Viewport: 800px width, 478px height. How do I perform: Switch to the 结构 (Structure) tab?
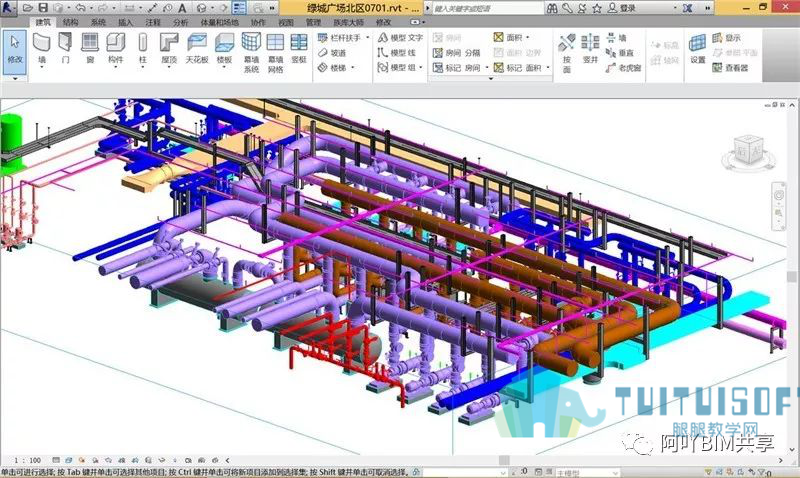click(70, 22)
